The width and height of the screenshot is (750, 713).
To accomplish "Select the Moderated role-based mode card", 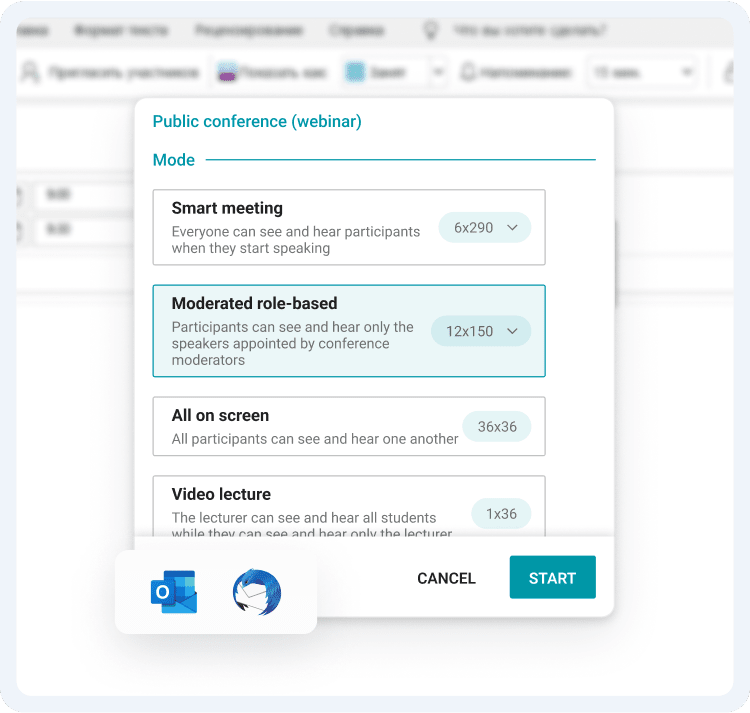I will pos(300,330).
